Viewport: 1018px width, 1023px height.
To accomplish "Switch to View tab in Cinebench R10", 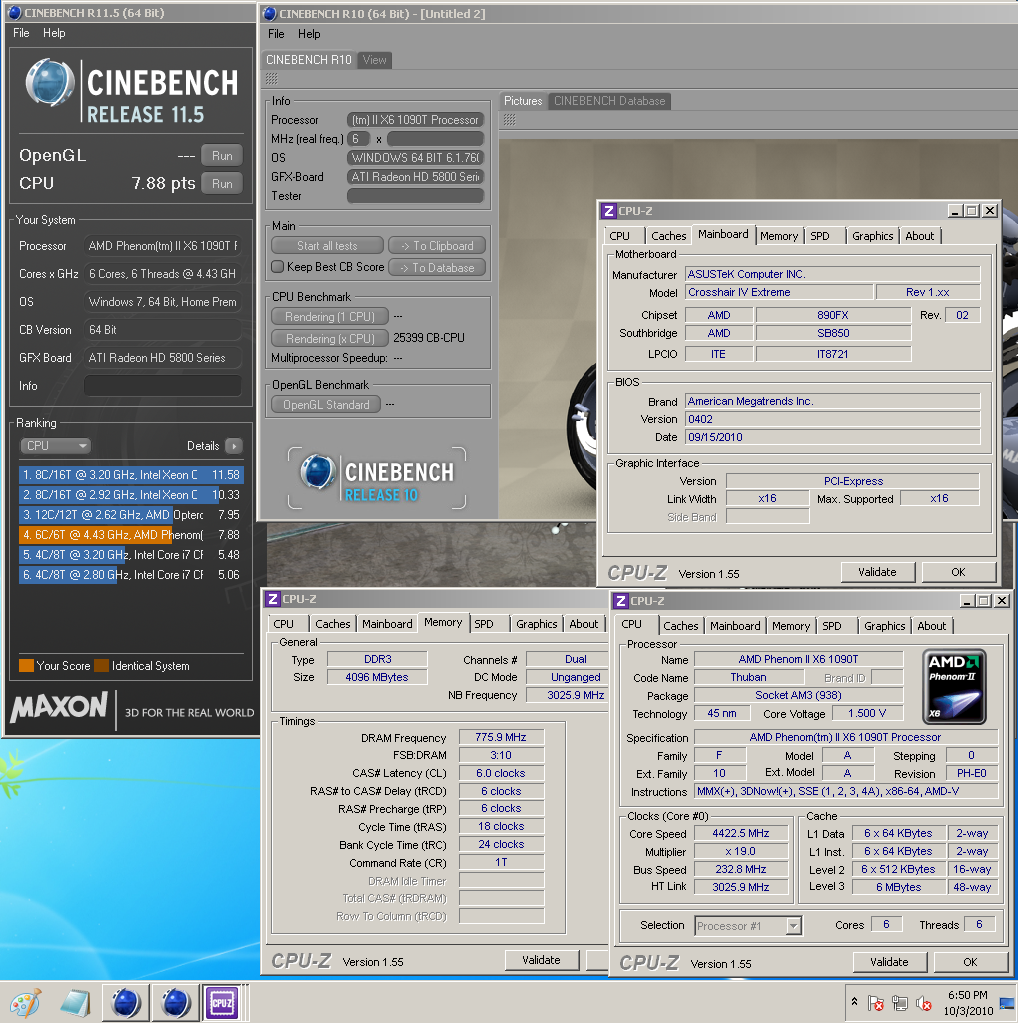I will click(375, 60).
